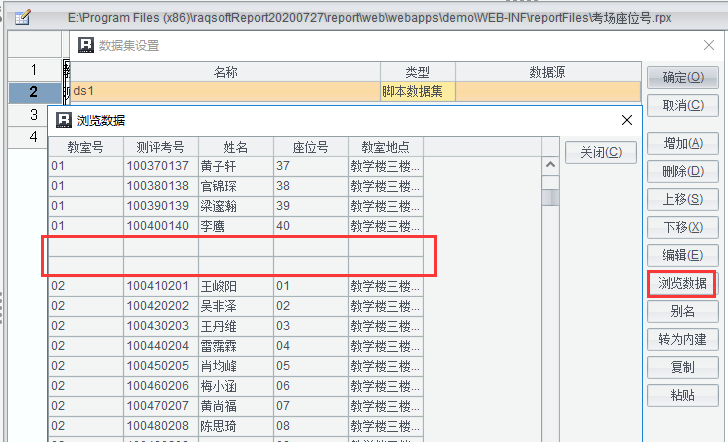
Task: Click the 粘贴 button
Action: coord(682,395)
